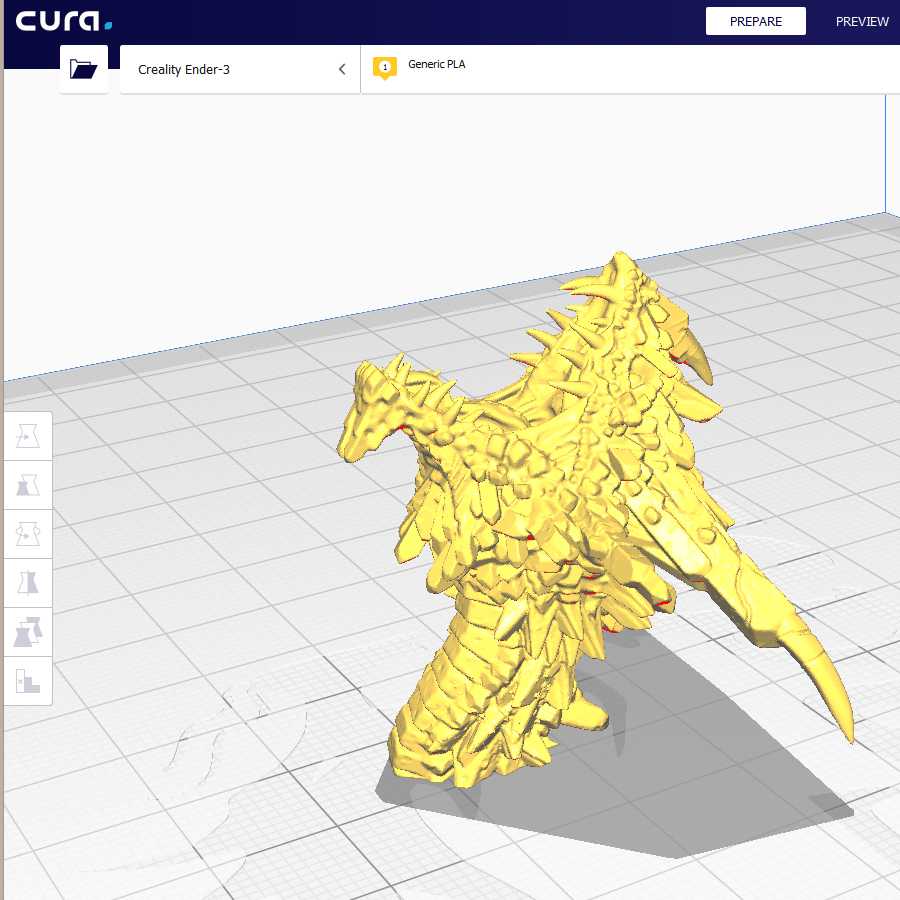This screenshot has width=900, height=900.
Task: Select the Support Blocker tool
Action: coord(28,681)
